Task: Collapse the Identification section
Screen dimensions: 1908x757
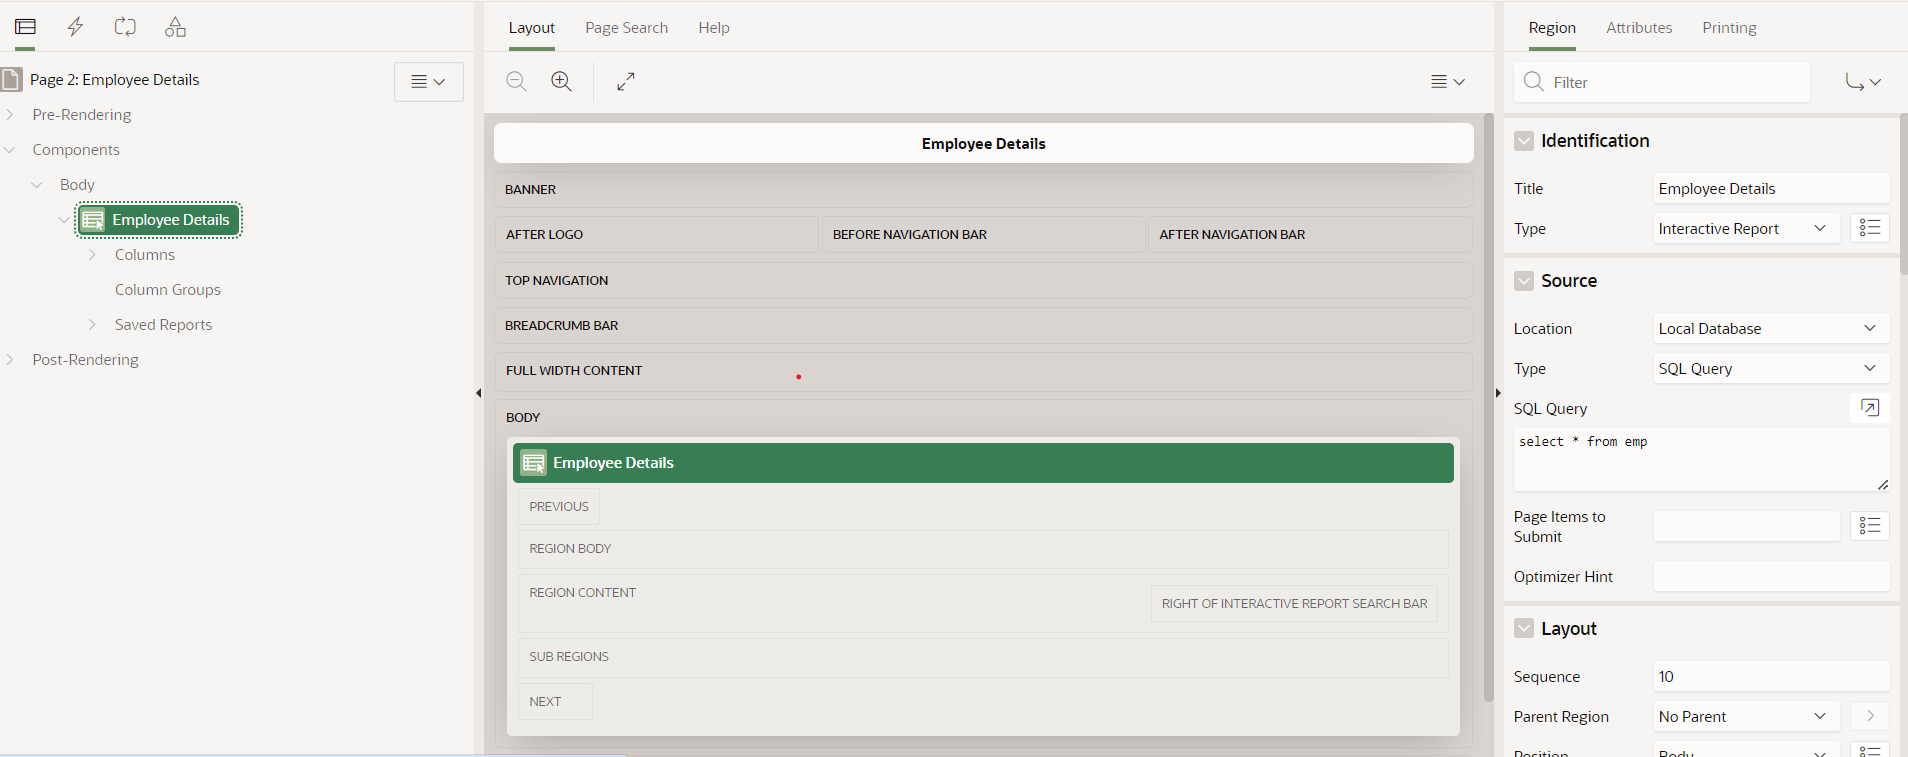Action: point(1524,141)
